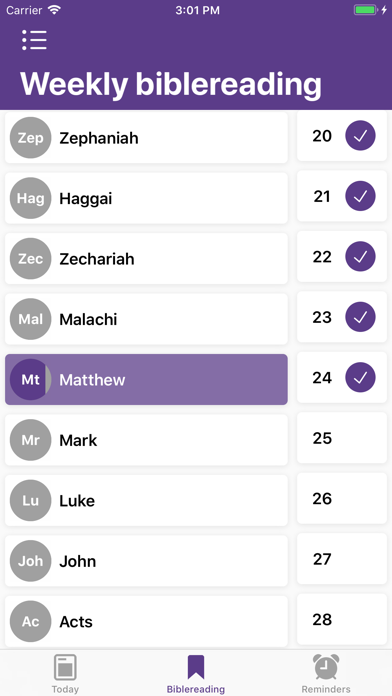Open the Acts book row
Viewport: 392px width, 696px height.
[147, 621]
